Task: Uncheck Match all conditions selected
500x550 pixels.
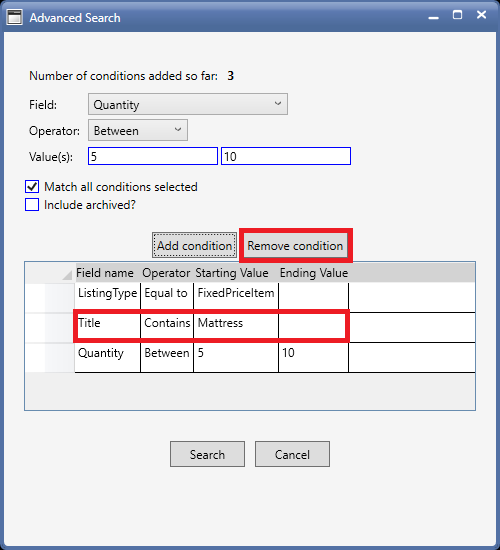Action: coord(32,187)
